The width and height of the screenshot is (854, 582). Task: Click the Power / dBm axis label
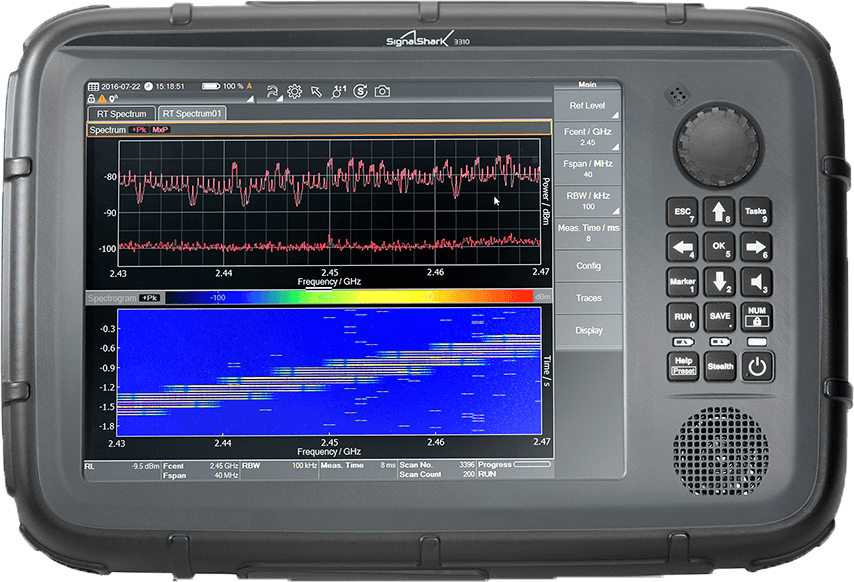click(x=545, y=201)
